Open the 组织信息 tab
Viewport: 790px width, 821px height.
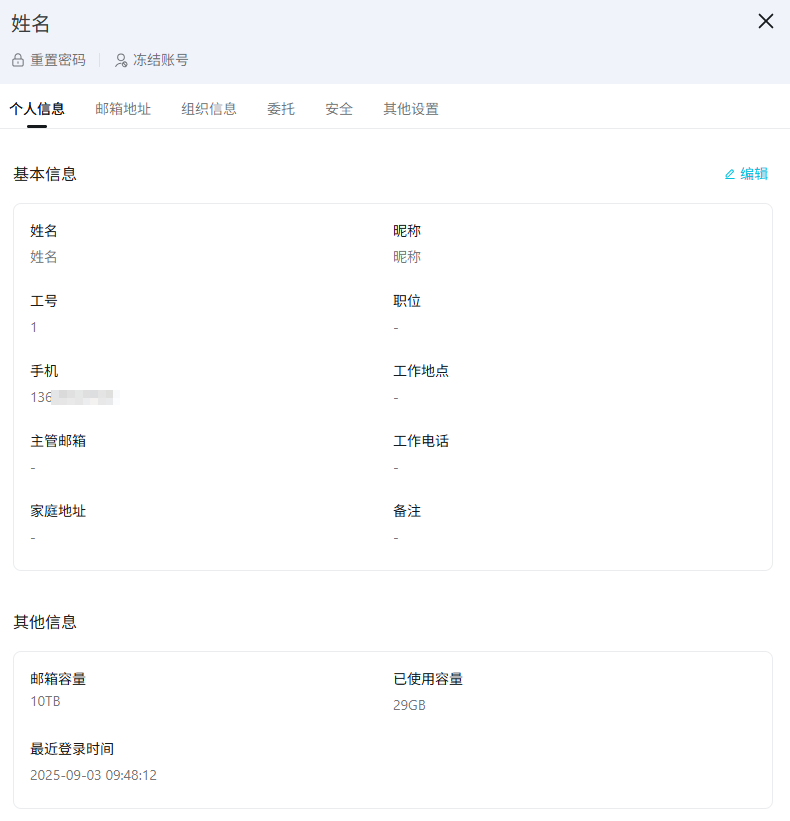coord(209,109)
